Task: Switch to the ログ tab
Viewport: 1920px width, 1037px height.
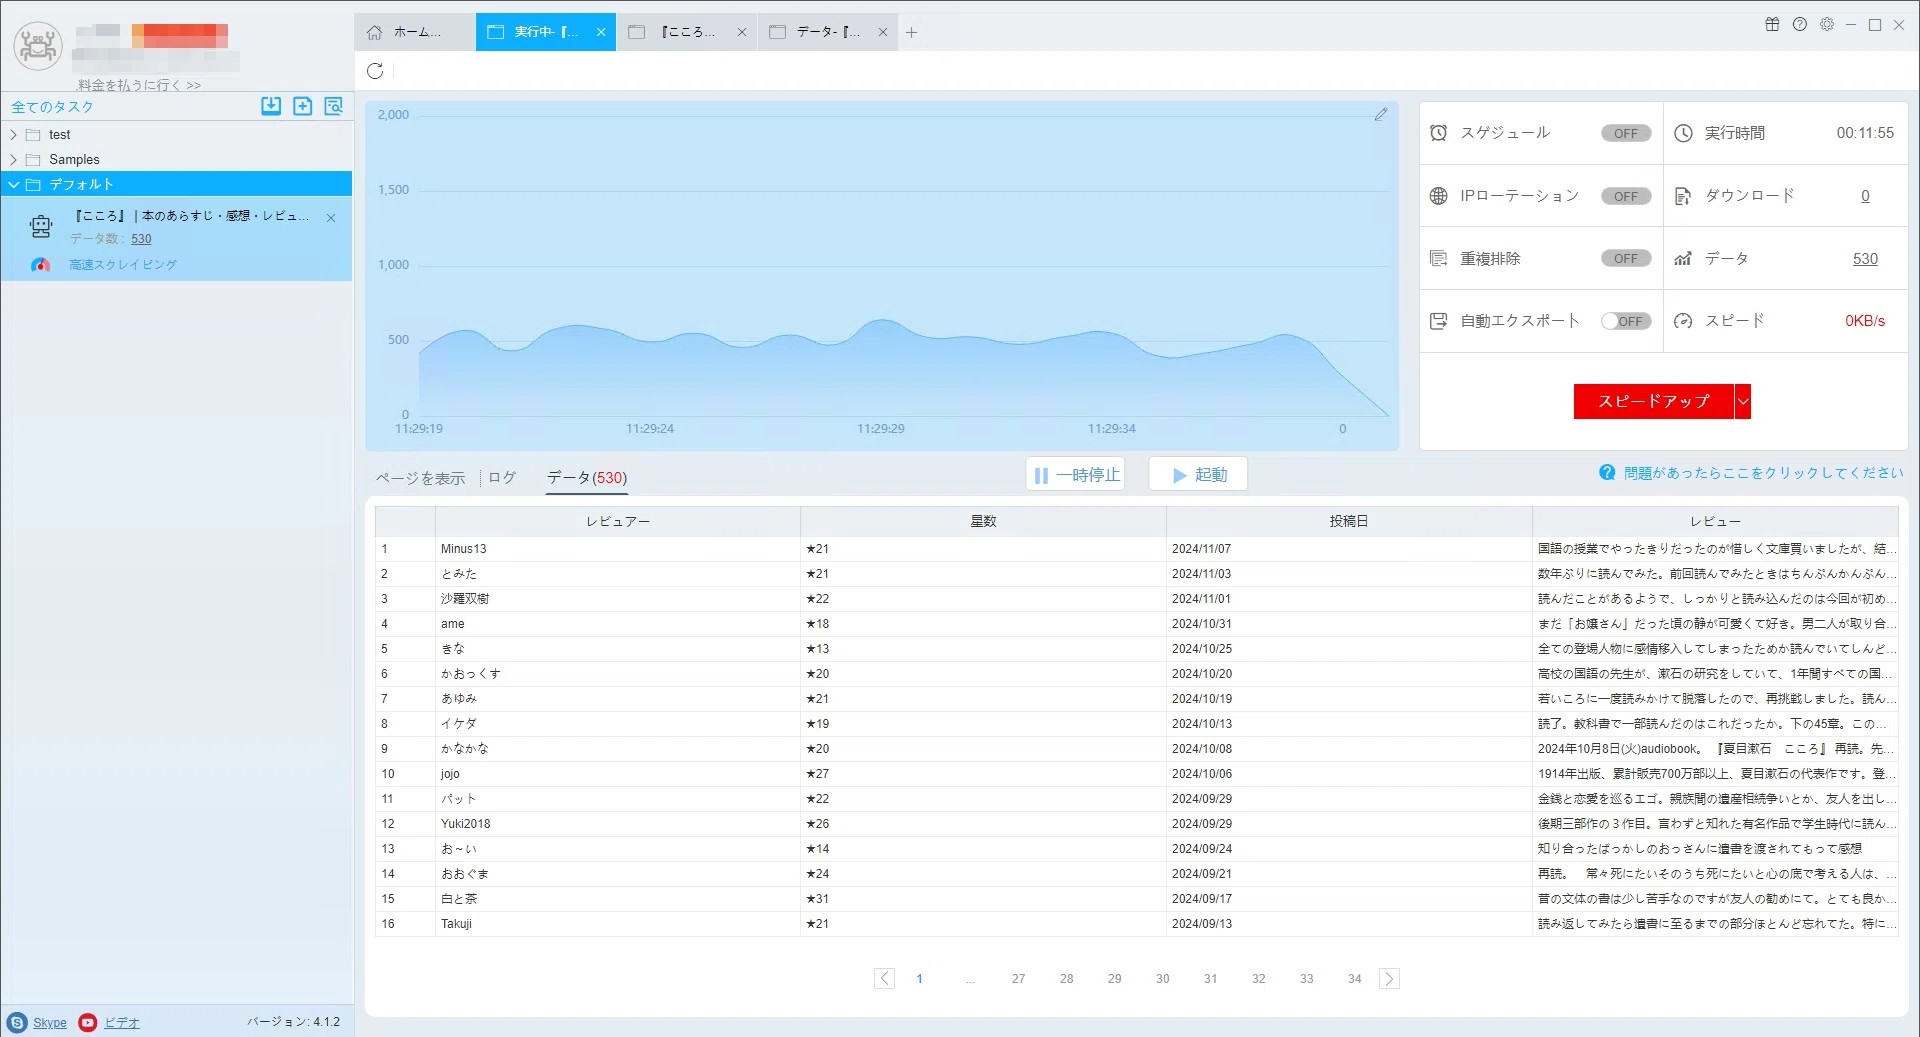Action: pos(502,478)
